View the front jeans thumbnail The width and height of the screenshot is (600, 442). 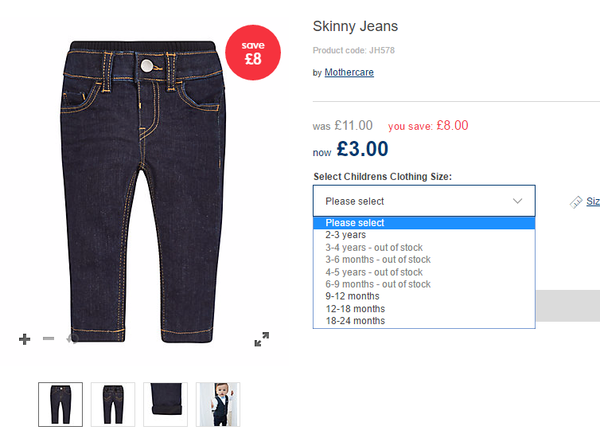pyautogui.click(x=60, y=404)
